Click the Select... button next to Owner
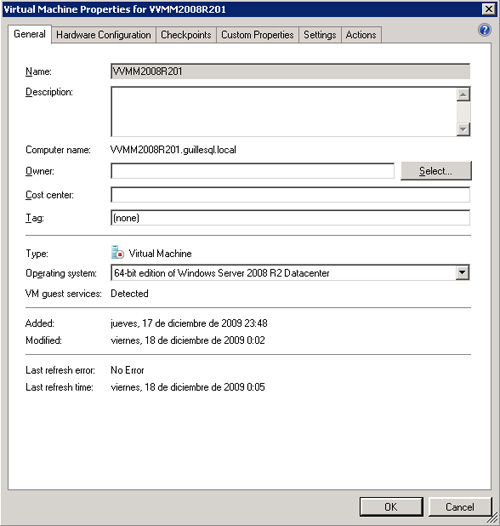500x526 pixels. point(436,171)
